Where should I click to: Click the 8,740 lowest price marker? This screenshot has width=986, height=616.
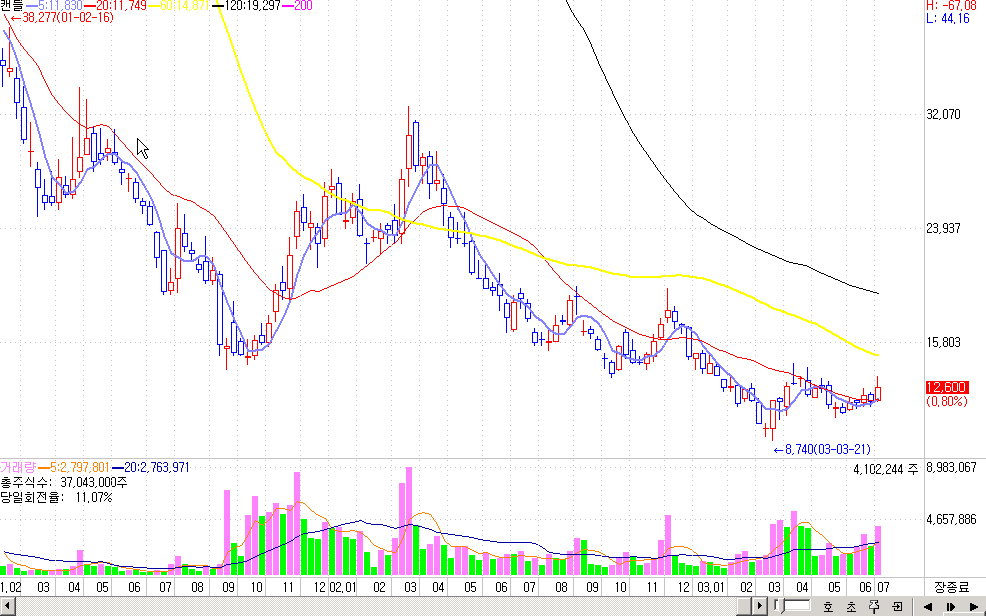(822, 450)
